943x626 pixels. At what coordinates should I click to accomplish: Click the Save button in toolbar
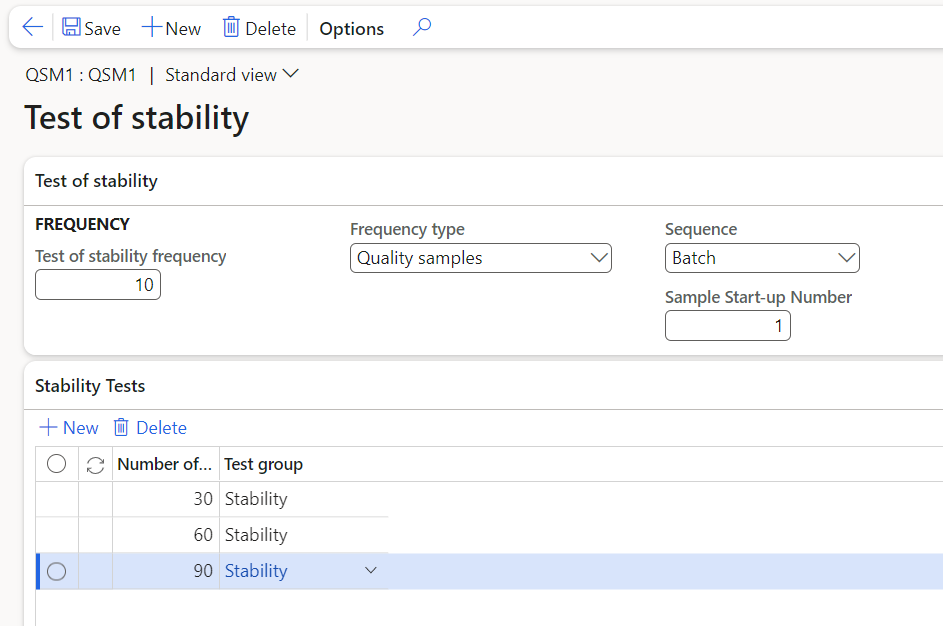[x=91, y=28]
